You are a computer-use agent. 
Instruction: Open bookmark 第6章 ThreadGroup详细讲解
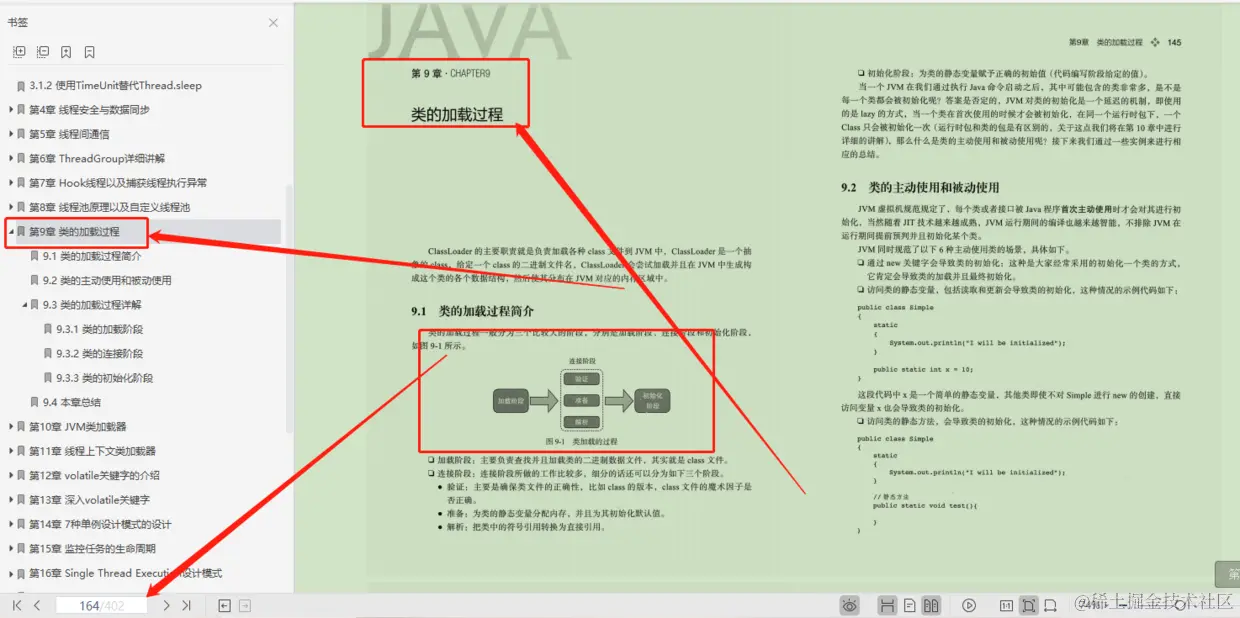[97, 158]
